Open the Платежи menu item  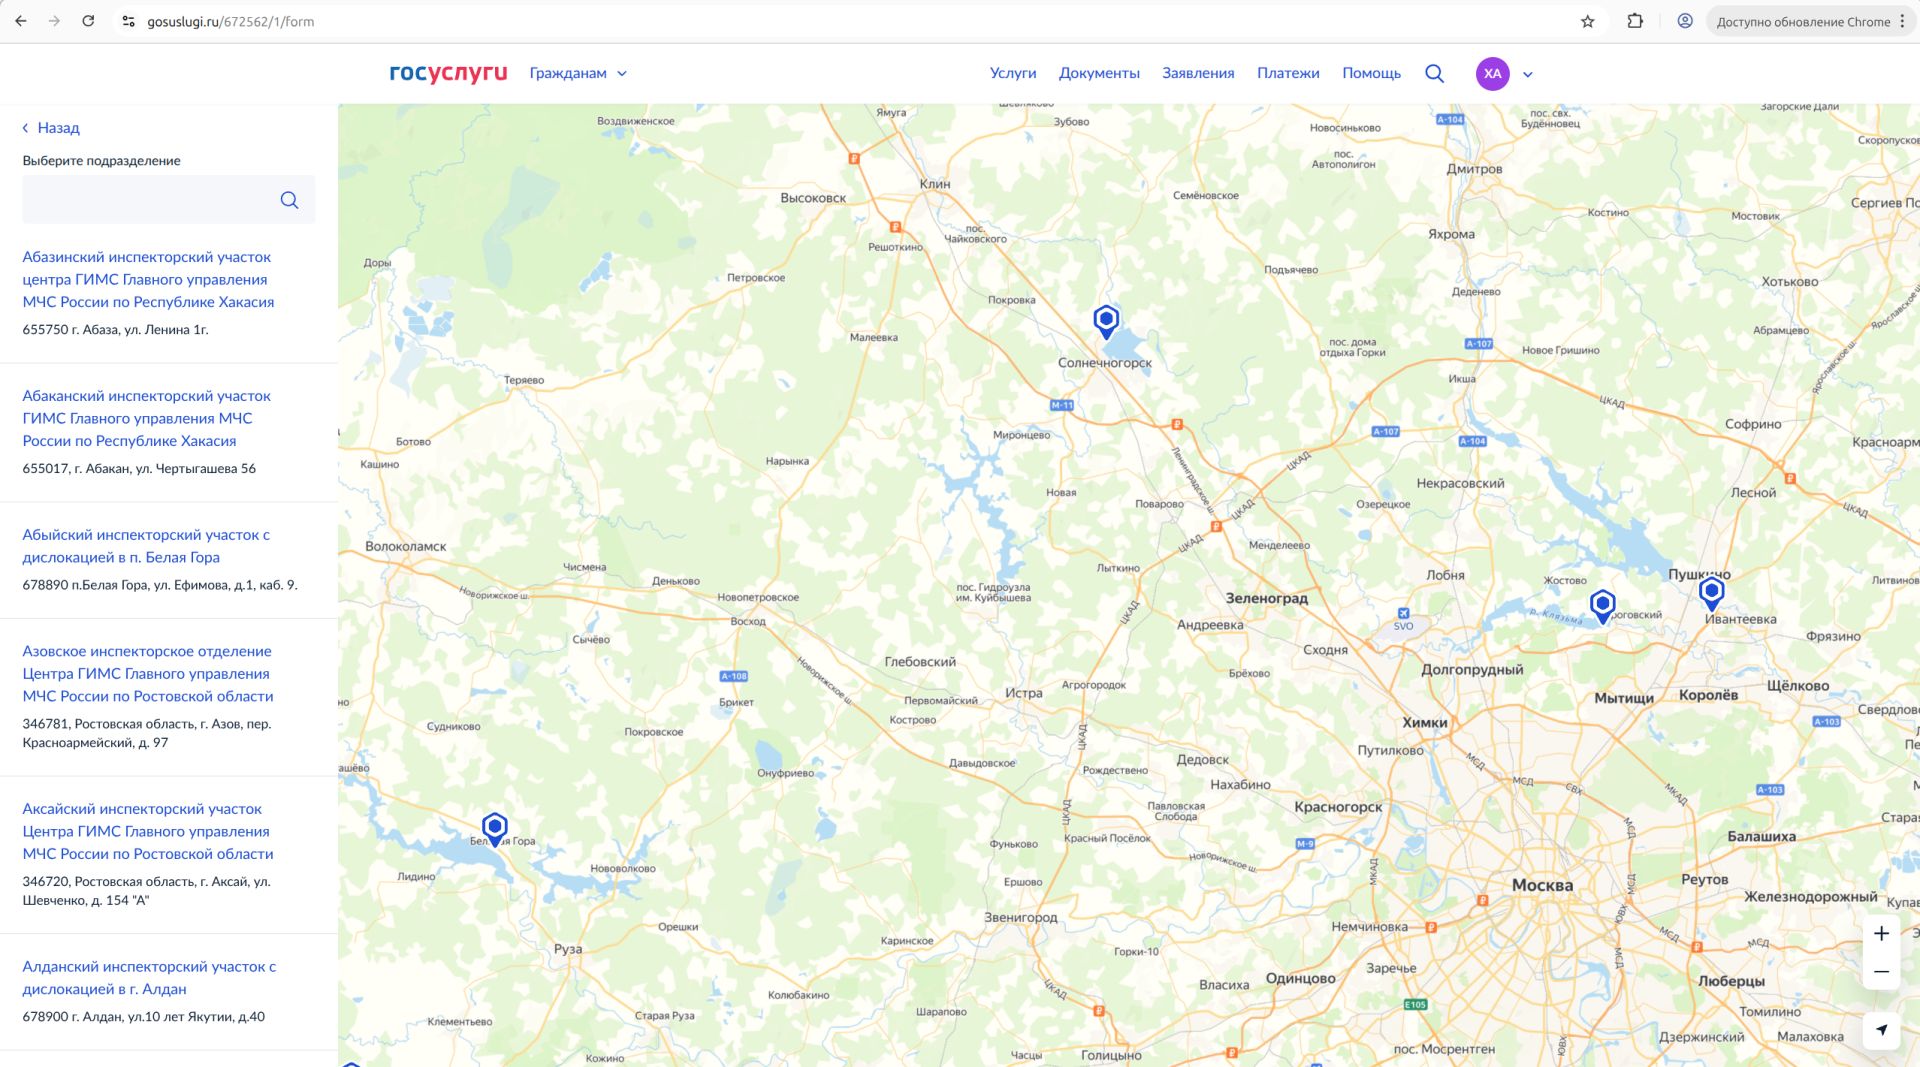pyautogui.click(x=1288, y=73)
